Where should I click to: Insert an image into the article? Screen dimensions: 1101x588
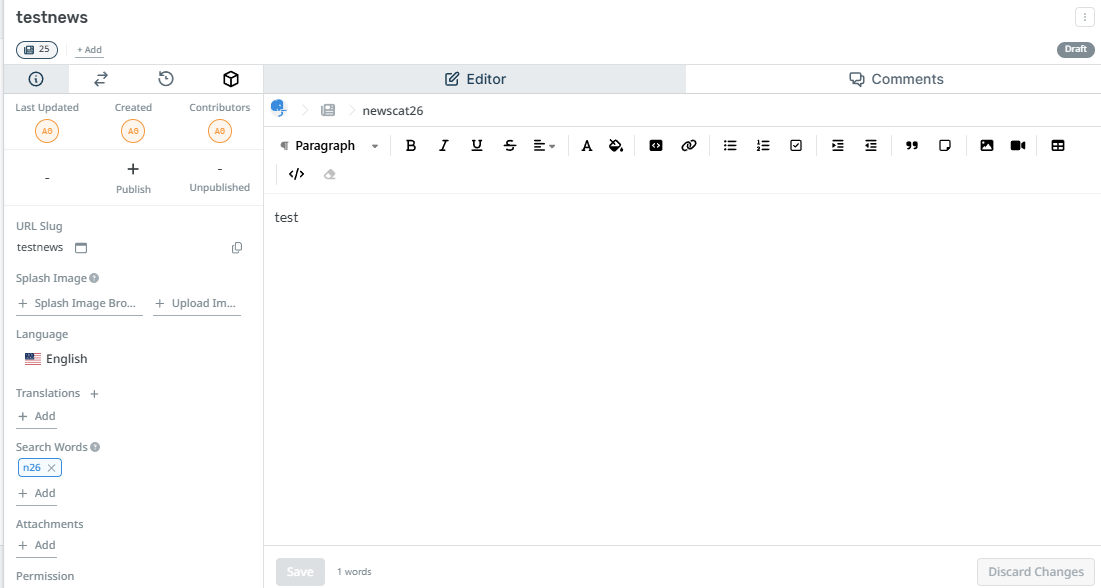point(986,146)
